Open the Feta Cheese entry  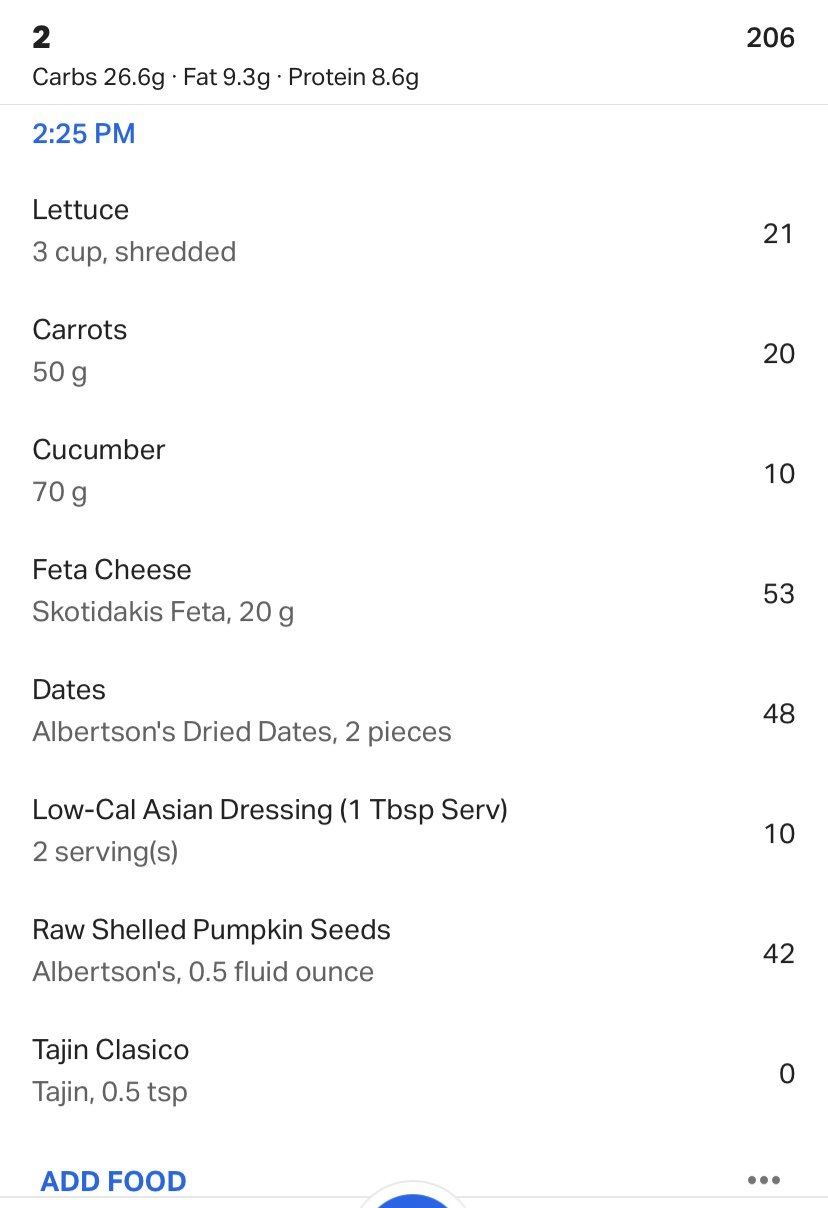click(414, 591)
